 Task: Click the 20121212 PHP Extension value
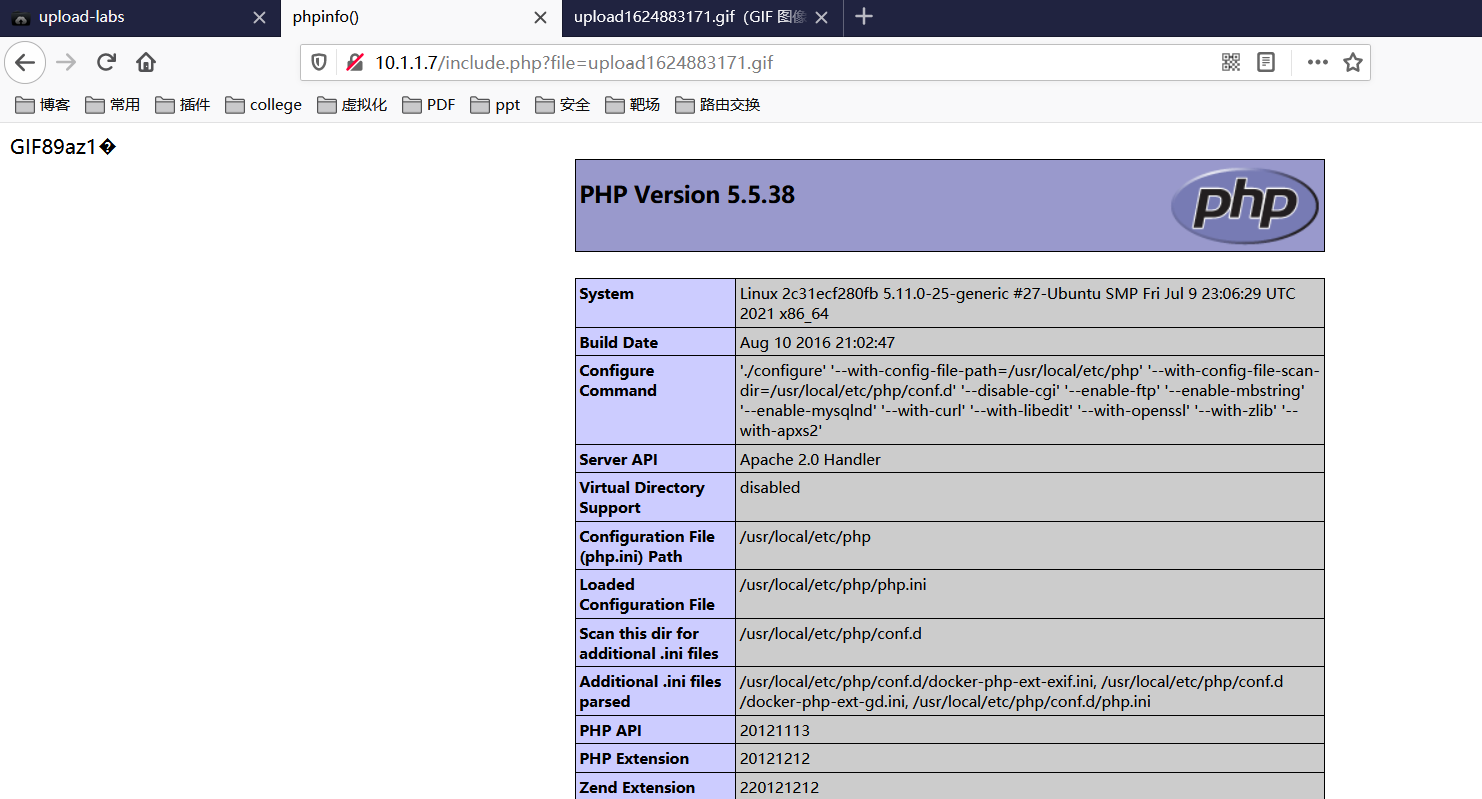pyautogui.click(x=775, y=758)
